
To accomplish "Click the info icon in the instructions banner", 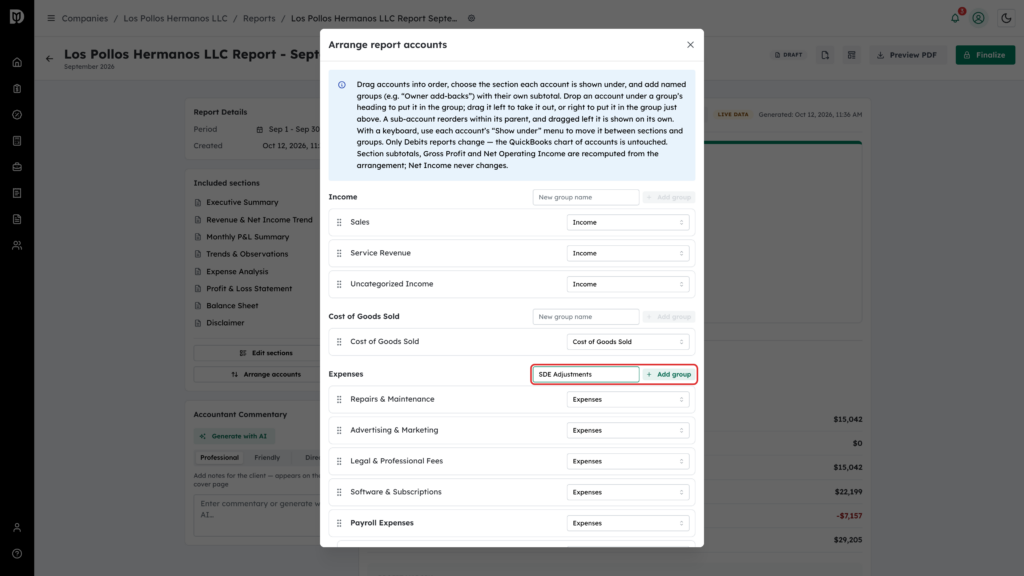I will pyautogui.click(x=342, y=85).
